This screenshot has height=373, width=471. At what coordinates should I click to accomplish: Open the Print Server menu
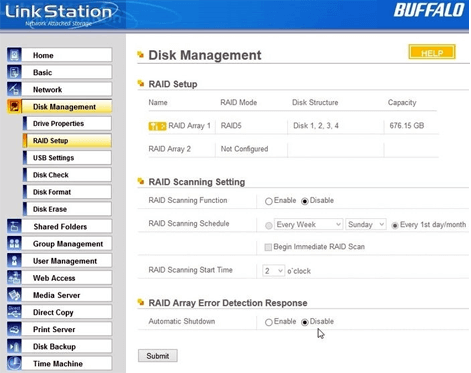67,329
